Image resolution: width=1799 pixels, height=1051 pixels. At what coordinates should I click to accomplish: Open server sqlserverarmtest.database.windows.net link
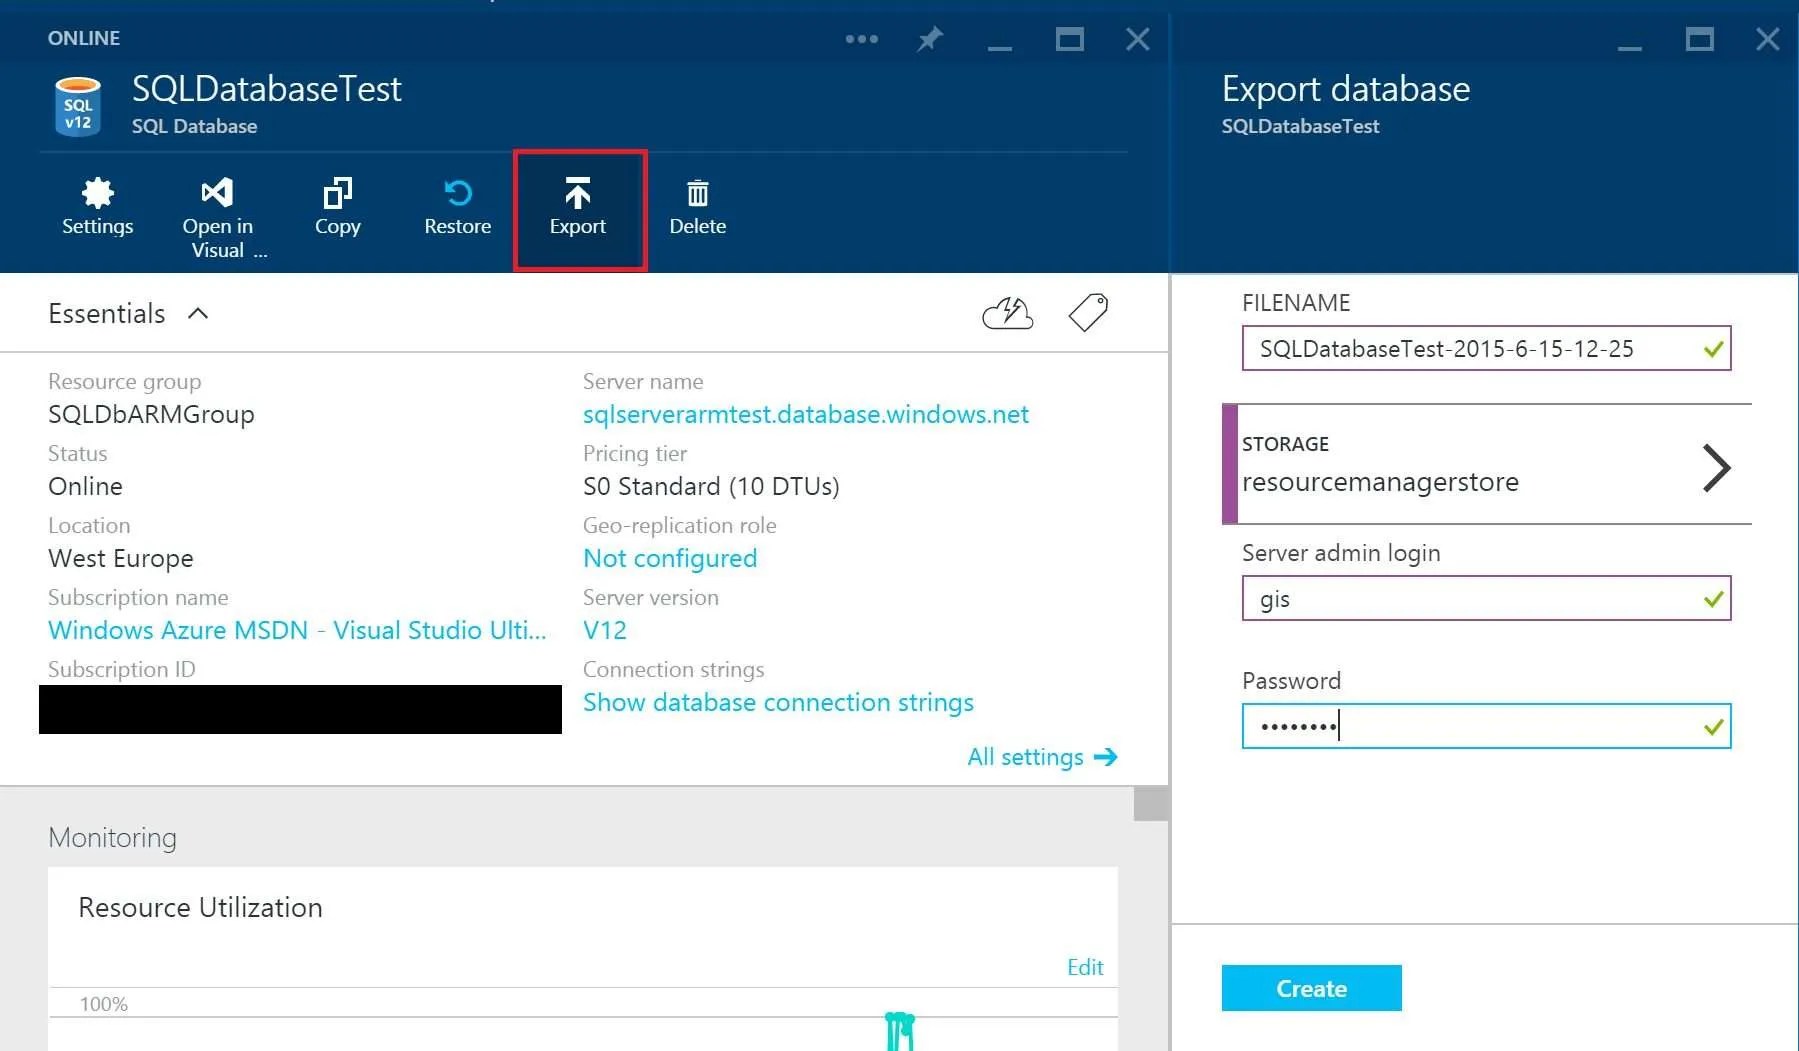805,414
